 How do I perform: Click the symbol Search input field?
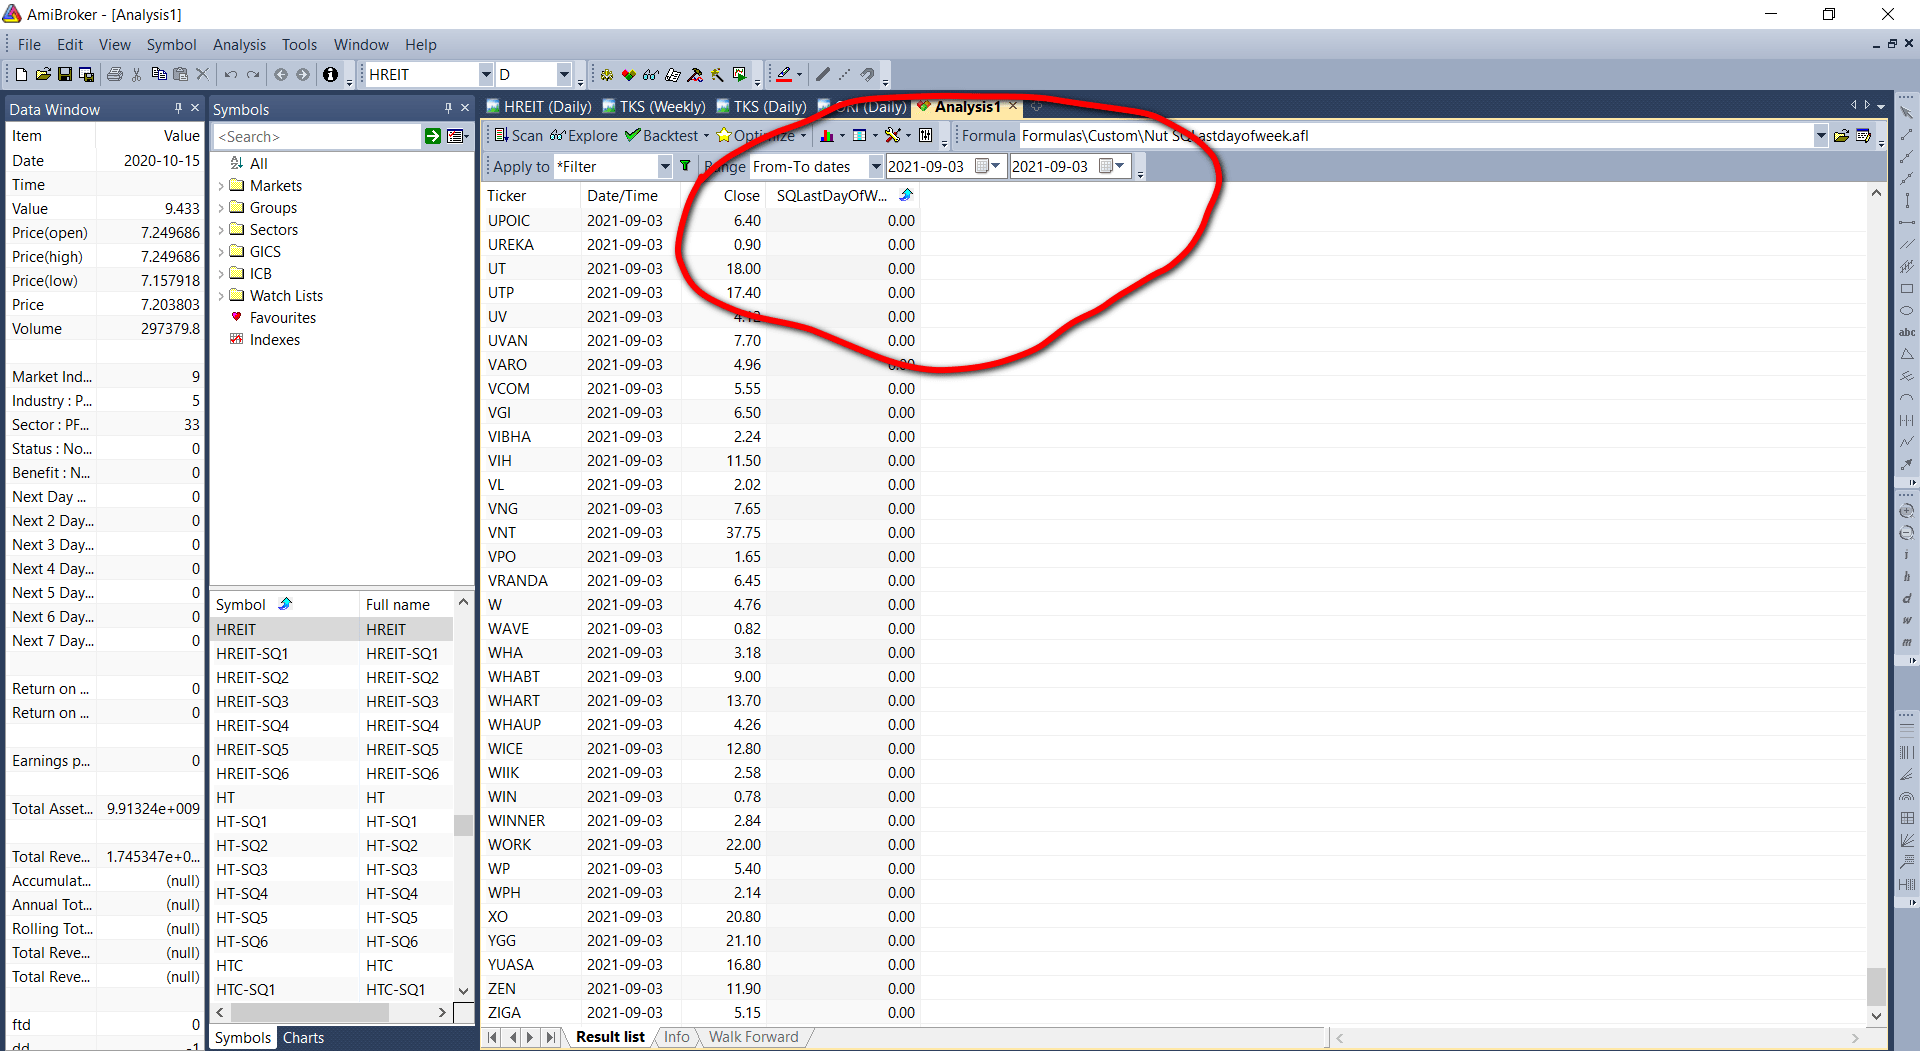(x=318, y=136)
